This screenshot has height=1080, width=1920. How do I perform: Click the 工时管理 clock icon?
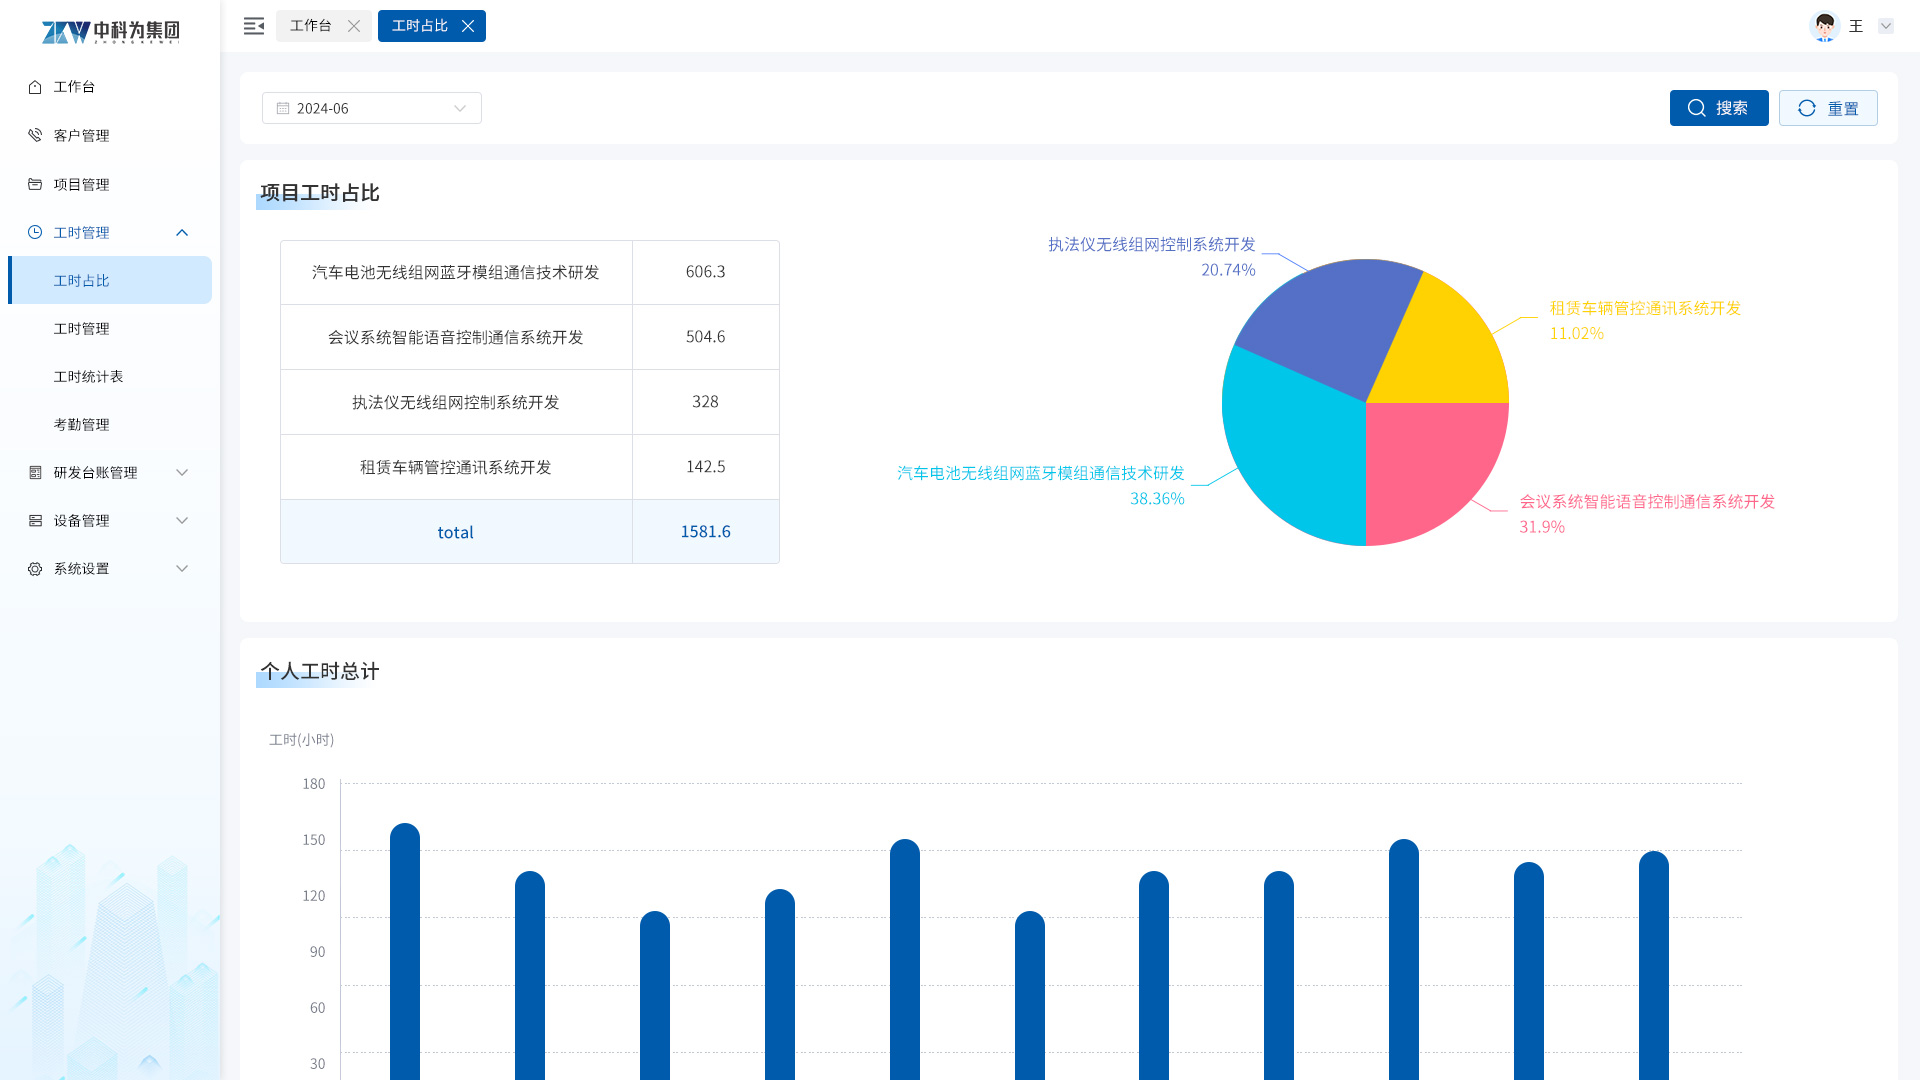[x=35, y=232]
